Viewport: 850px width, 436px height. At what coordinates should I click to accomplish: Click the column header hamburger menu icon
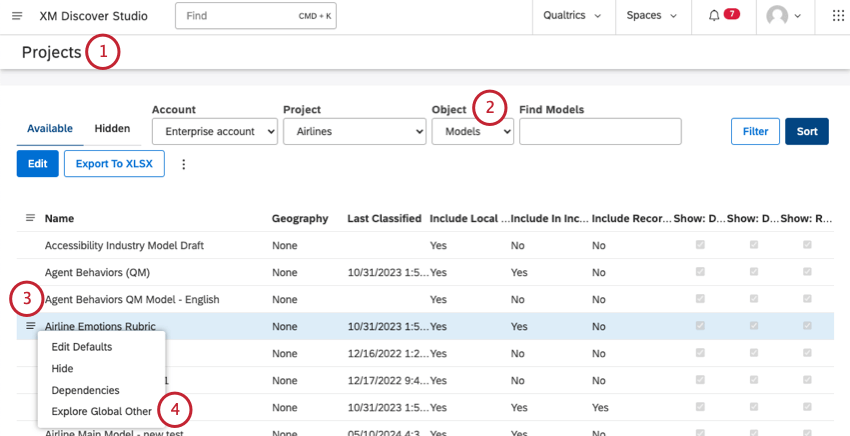(x=30, y=218)
